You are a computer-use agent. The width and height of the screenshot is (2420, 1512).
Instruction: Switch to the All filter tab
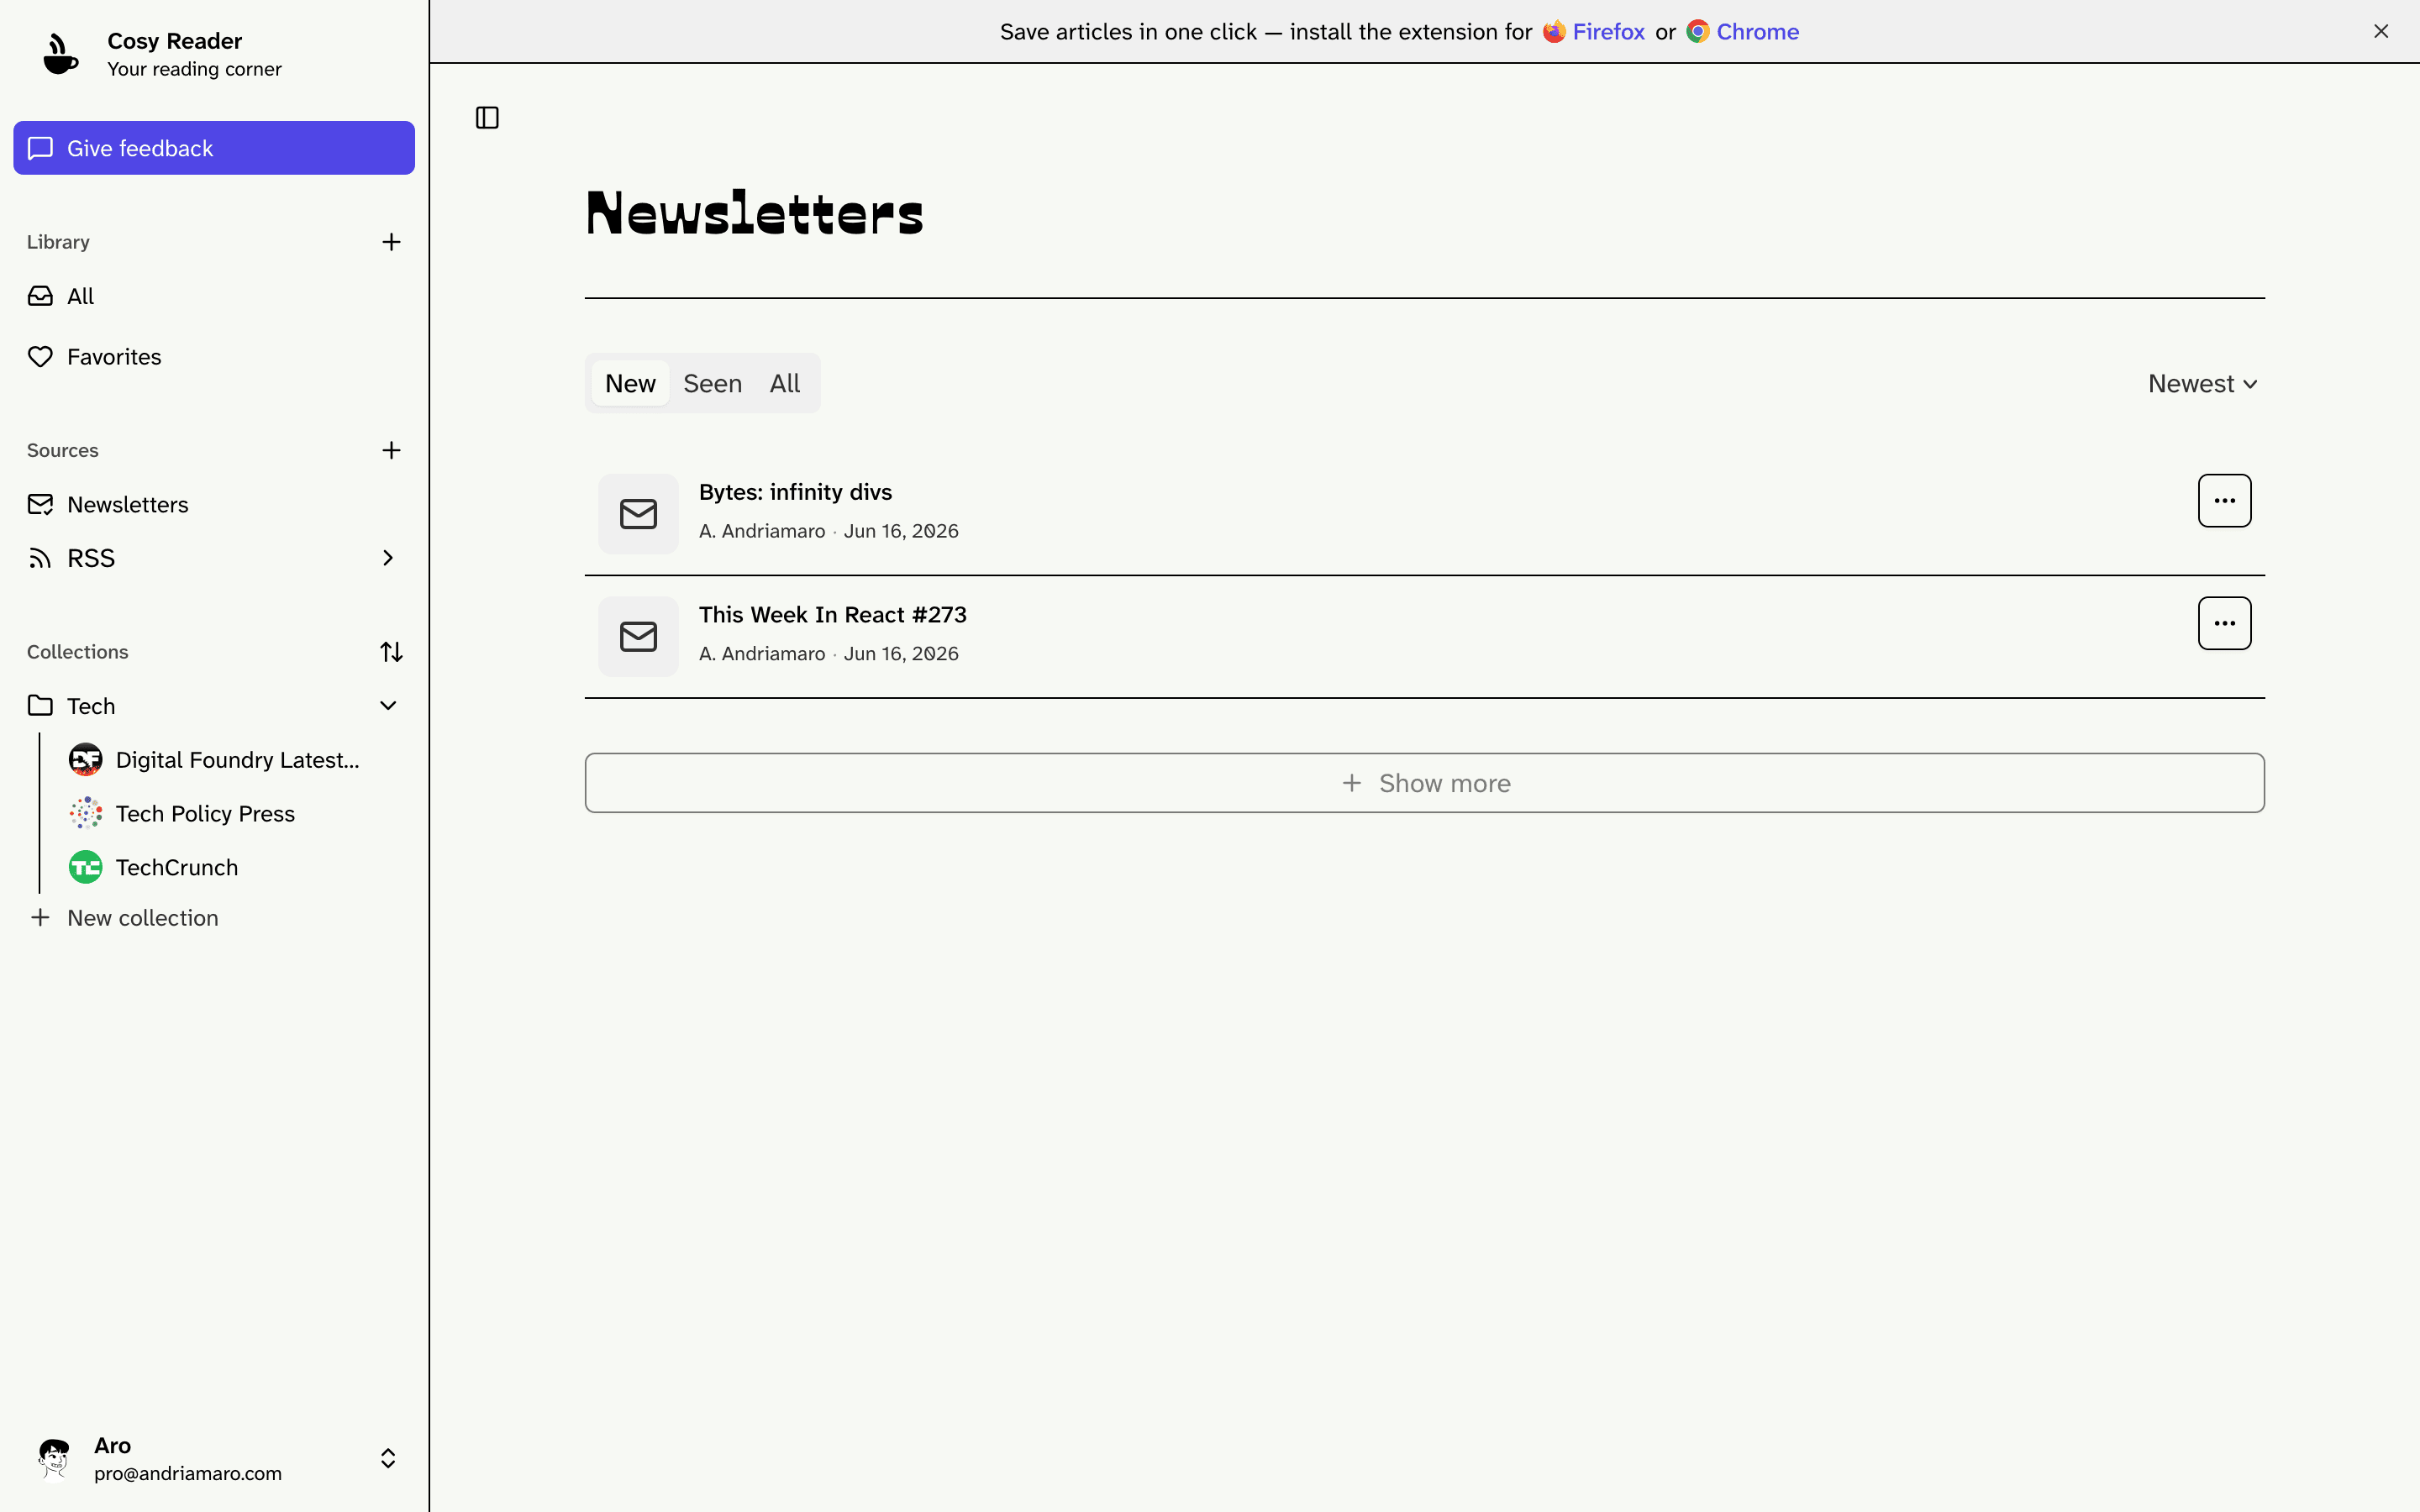point(785,384)
